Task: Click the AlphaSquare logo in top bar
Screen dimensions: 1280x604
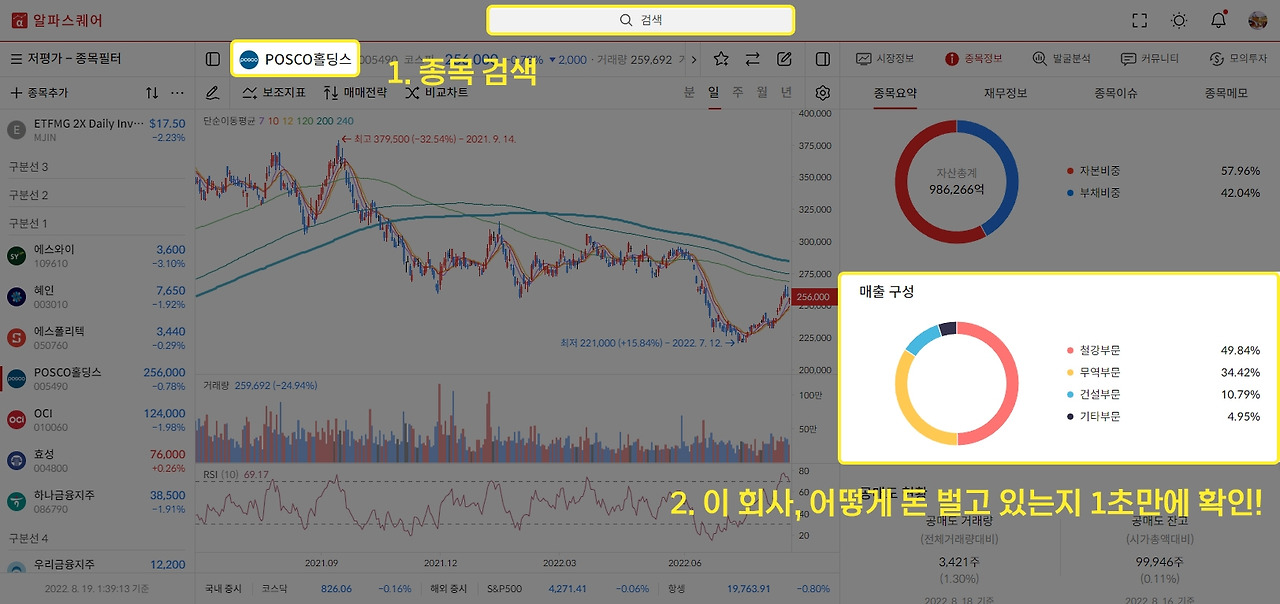Action: [x=55, y=20]
